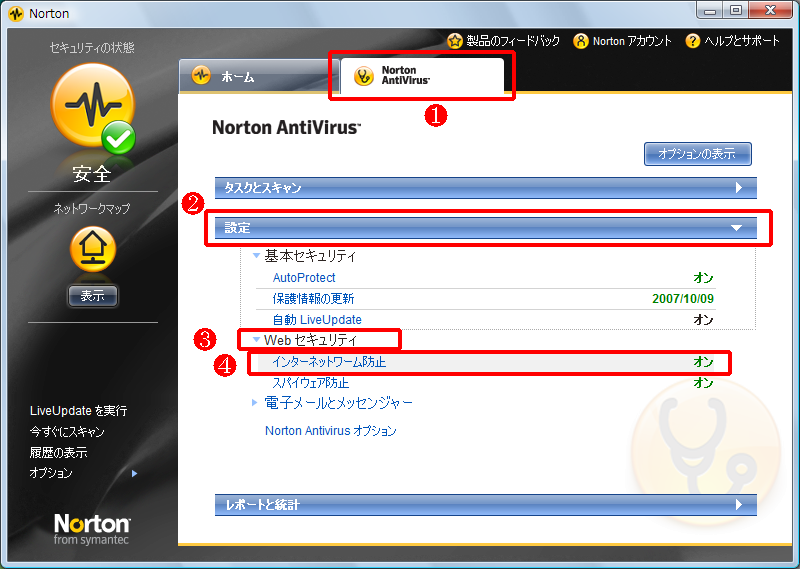Click the Network Map house icon
Image resolution: width=800 pixels, height=569 pixels.
(92, 248)
